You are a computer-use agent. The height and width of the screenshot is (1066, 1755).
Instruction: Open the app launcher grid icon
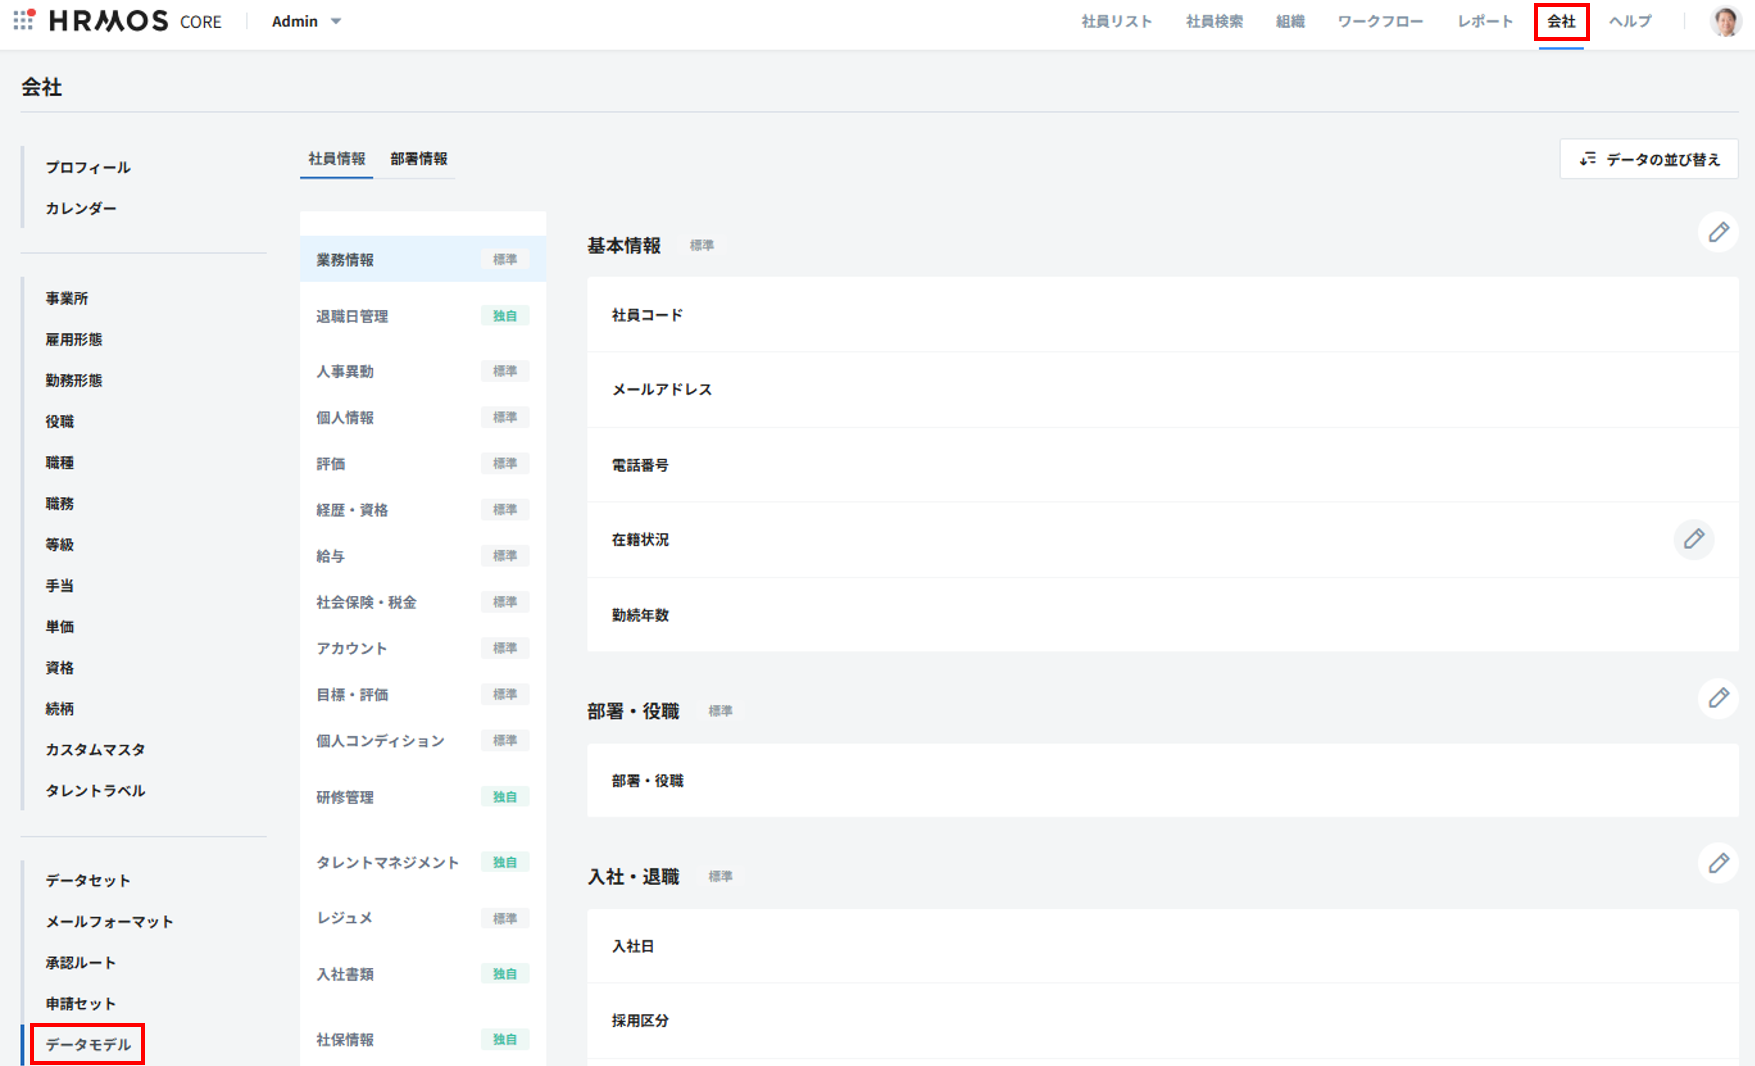[x=24, y=20]
